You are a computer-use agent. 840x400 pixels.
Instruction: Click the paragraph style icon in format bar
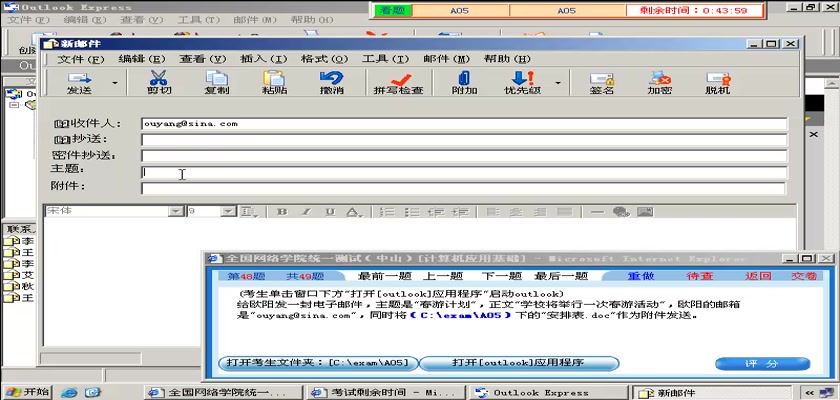coord(248,212)
